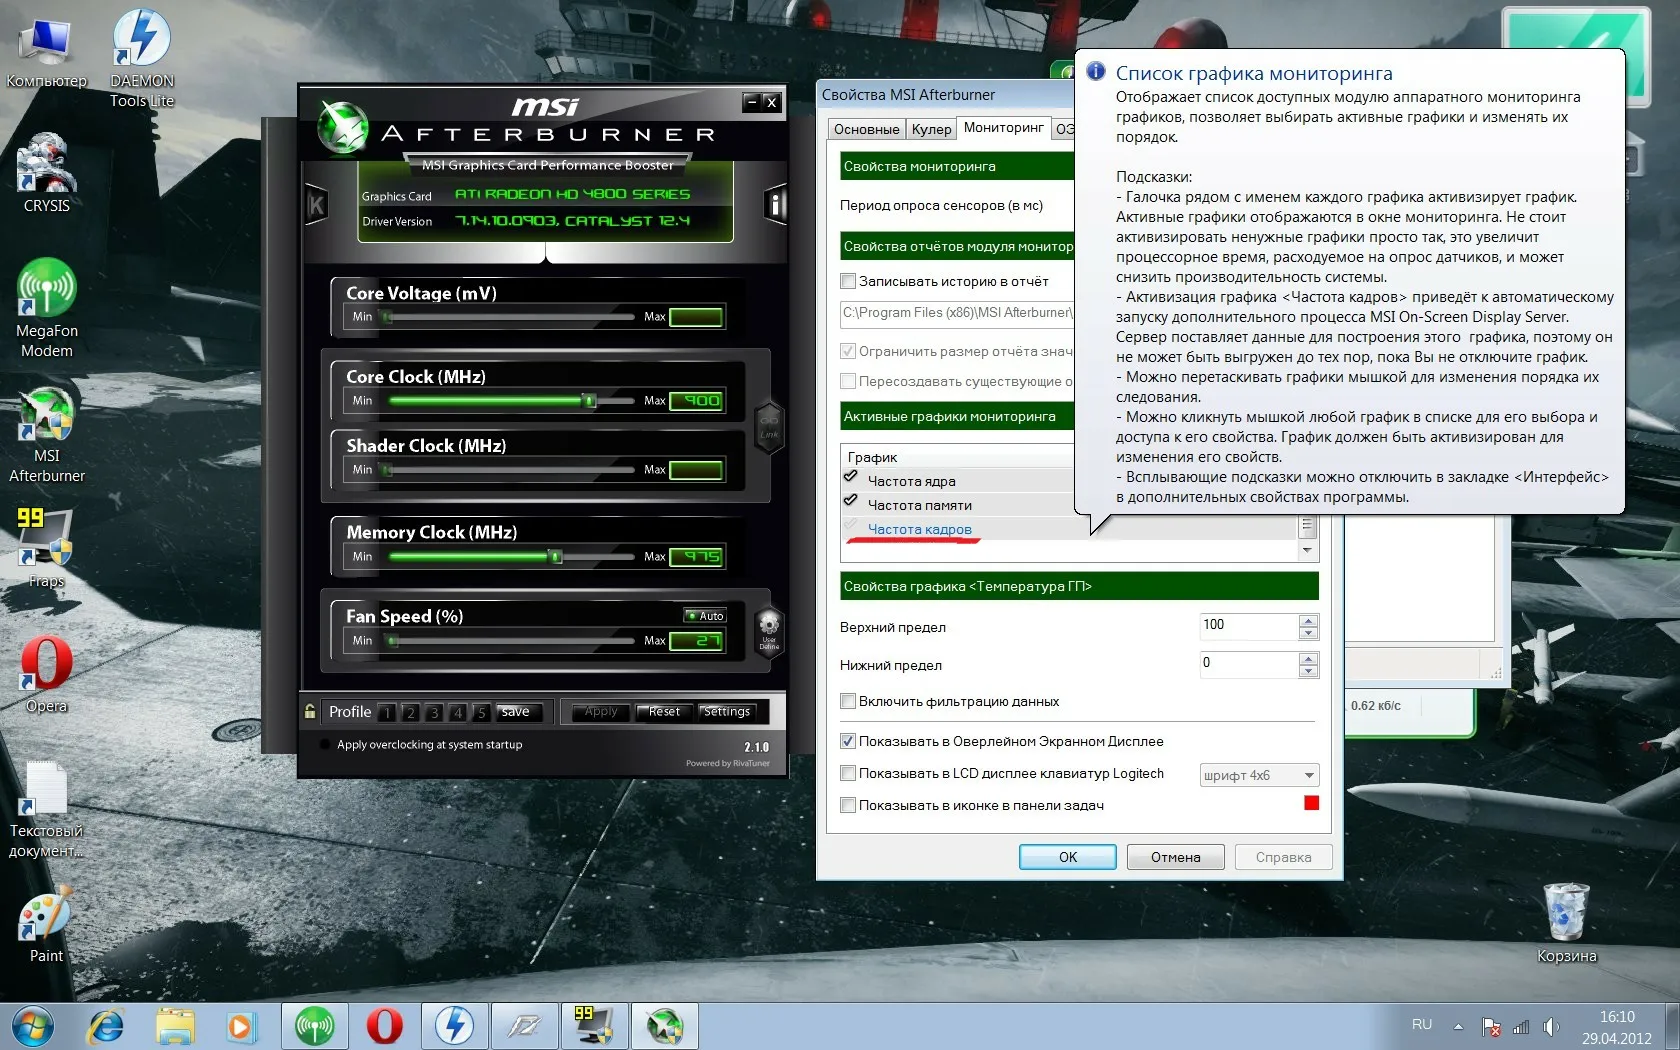Decrease the 'Нижний предел' value with down arrow
Viewport: 1680px width, 1050px height.
click(1308, 671)
